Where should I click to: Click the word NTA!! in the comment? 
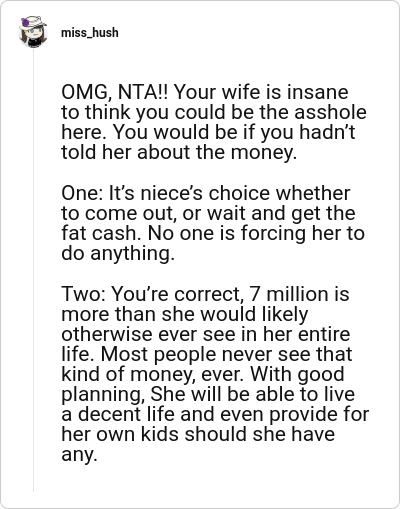pyautogui.click(x=143, y=92)
